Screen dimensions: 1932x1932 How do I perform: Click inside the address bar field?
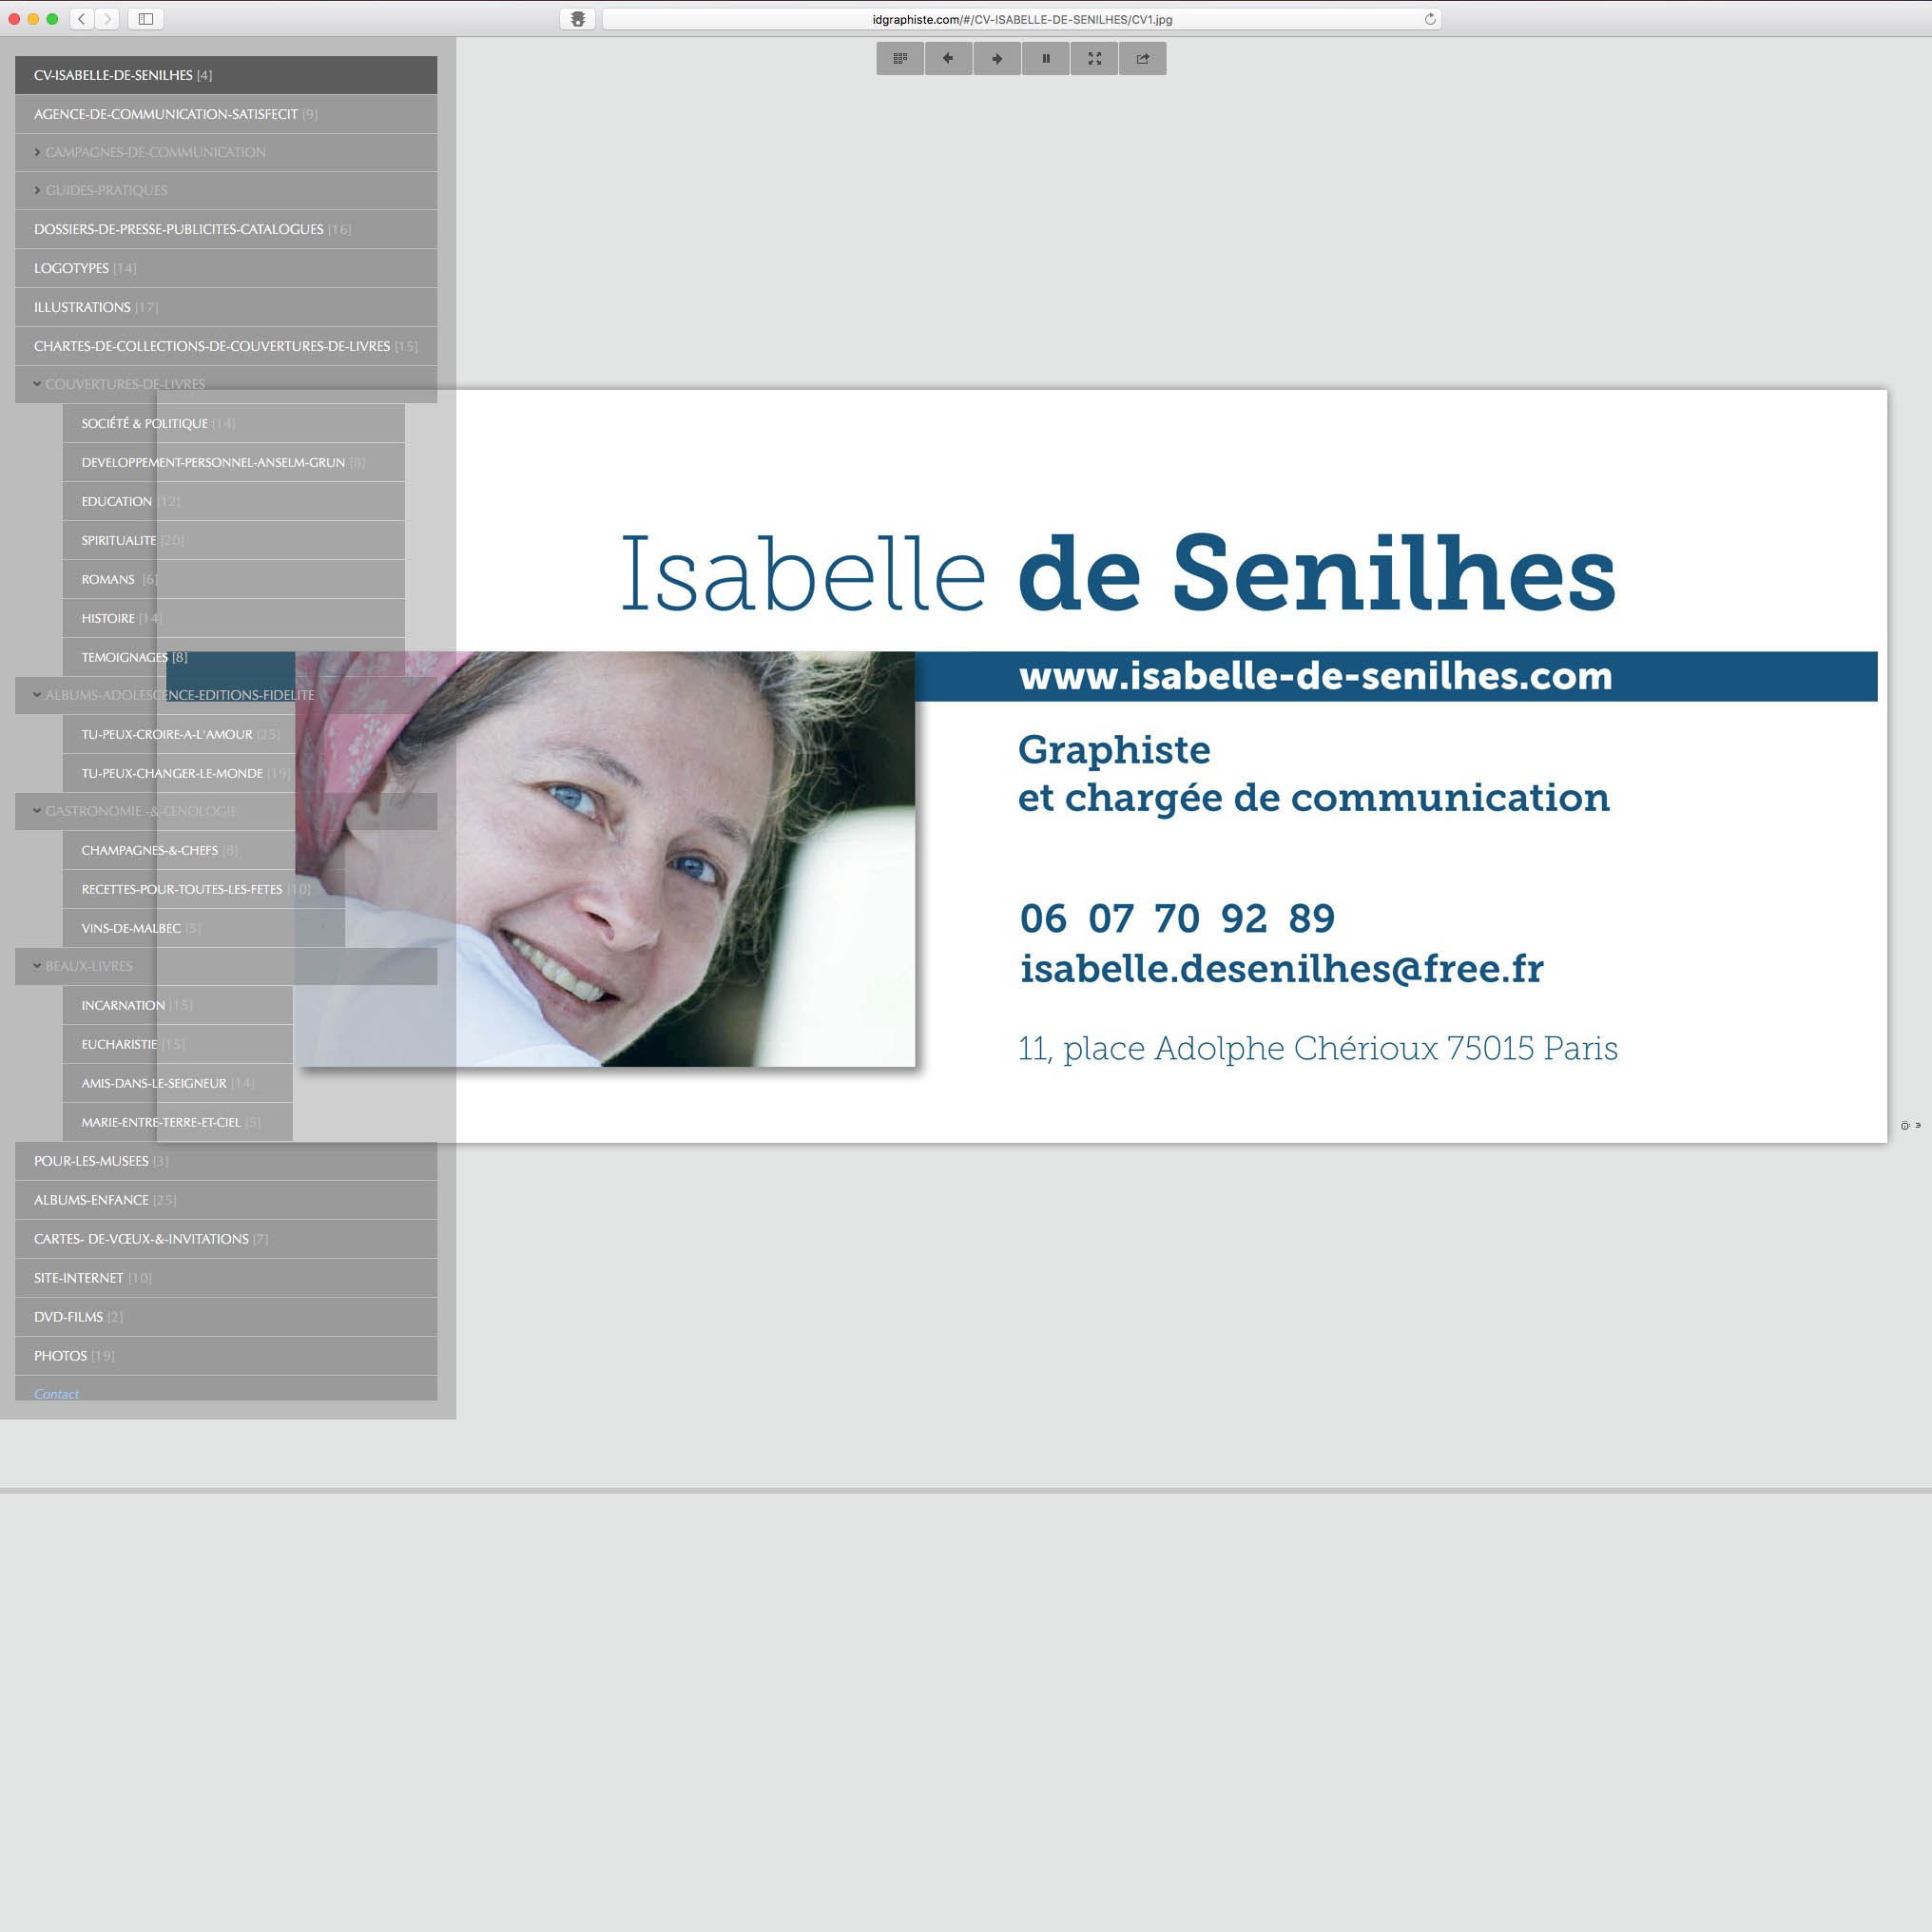coord(1020,18)
